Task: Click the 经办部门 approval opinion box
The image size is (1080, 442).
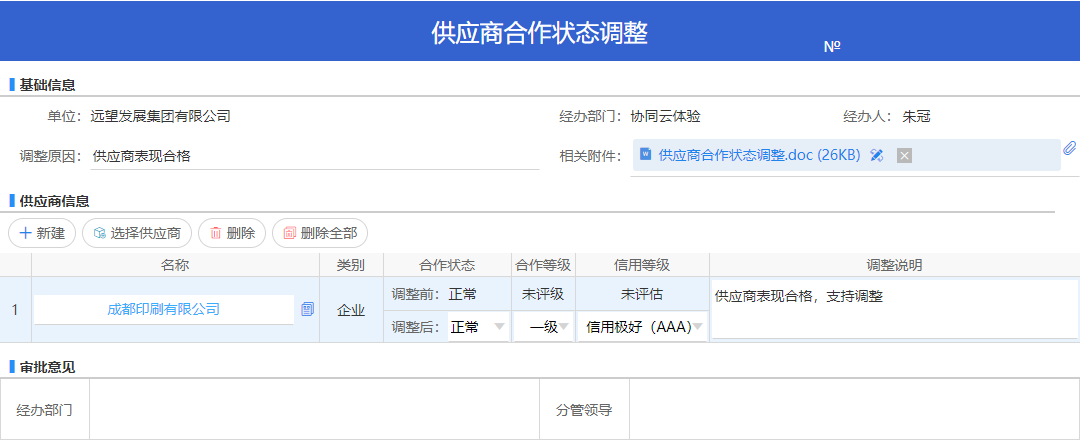Action: click(x=314, y=410)
